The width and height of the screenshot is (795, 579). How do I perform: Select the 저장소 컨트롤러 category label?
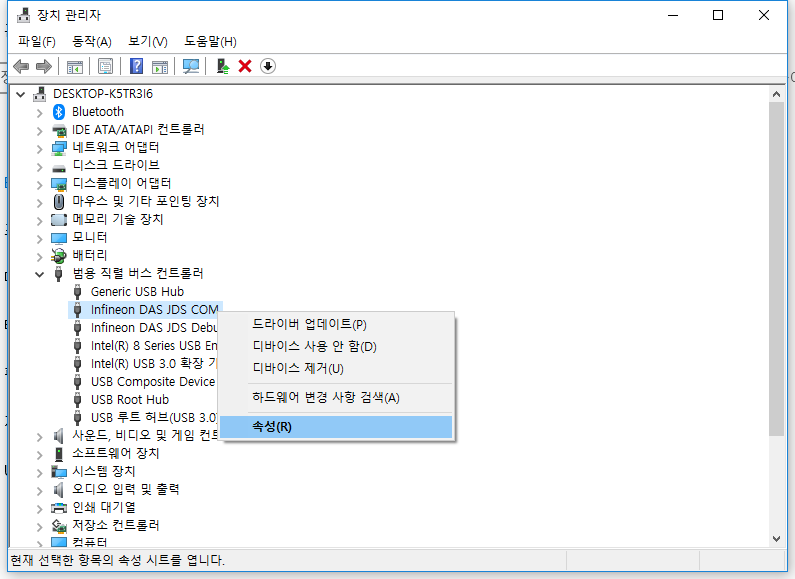pos(116,525)
